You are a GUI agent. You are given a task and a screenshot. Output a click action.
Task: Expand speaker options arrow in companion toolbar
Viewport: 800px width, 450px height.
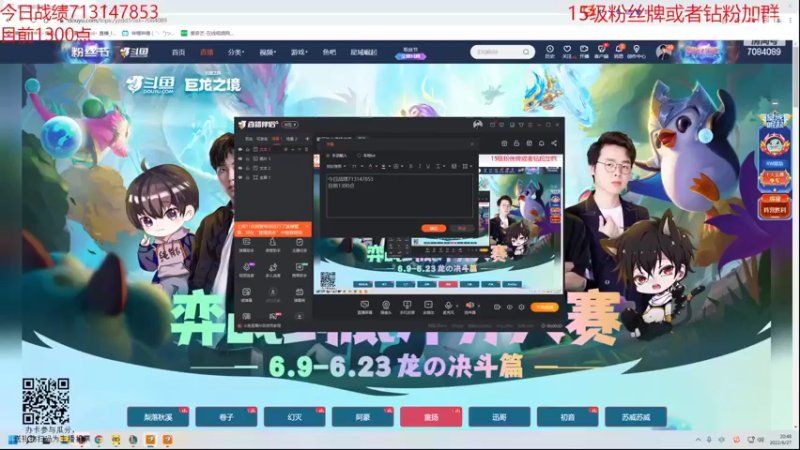(479, 305)
